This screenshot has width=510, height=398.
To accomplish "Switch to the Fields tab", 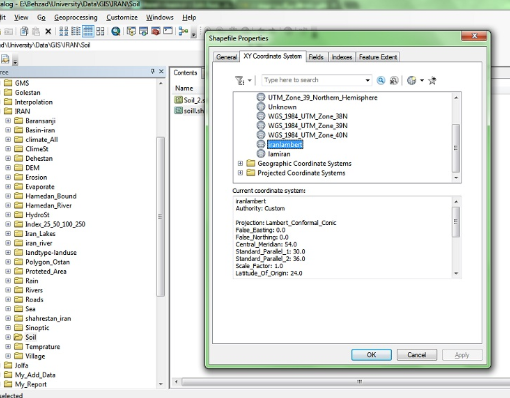I will pyautogui.click(x=316, y=57).
